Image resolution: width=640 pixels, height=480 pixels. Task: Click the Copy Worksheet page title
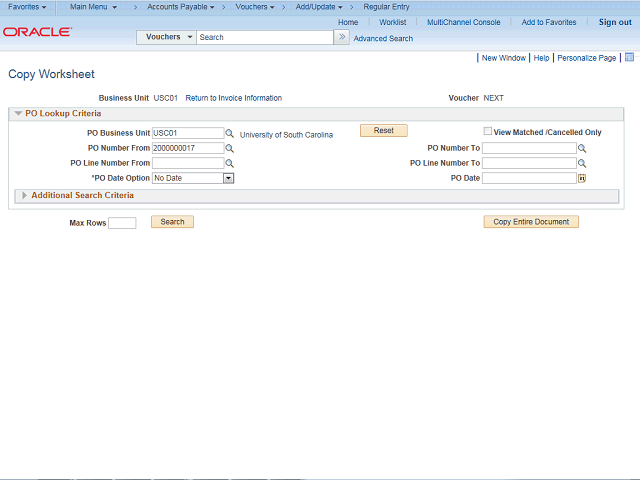point(51,74)
